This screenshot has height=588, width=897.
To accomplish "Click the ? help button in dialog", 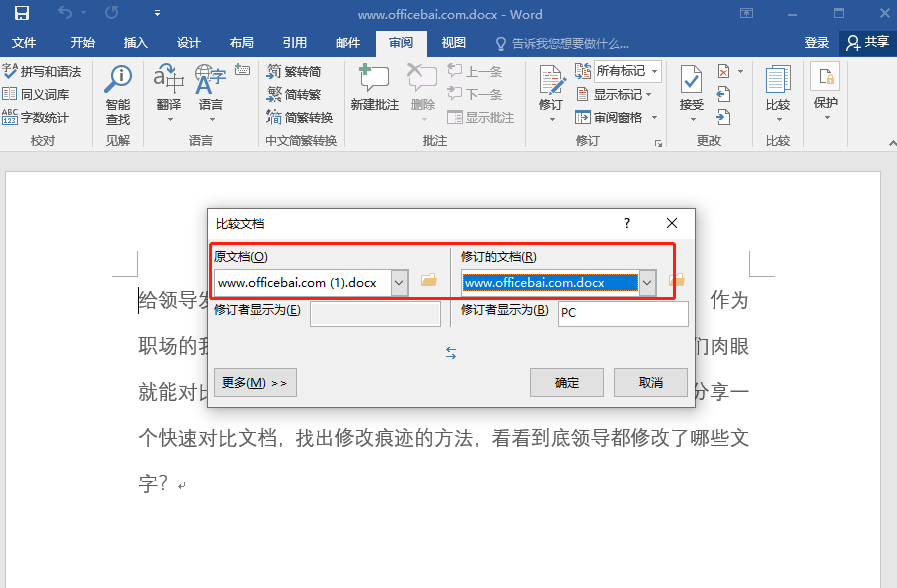I will pyautogui.click(x=627, y=223).
